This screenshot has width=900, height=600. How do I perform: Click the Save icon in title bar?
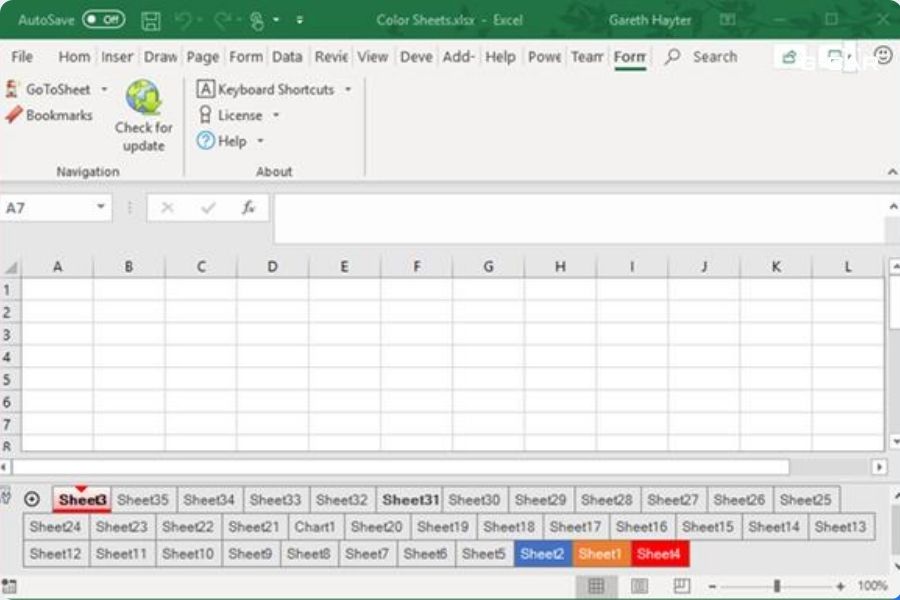click(151, 21)
